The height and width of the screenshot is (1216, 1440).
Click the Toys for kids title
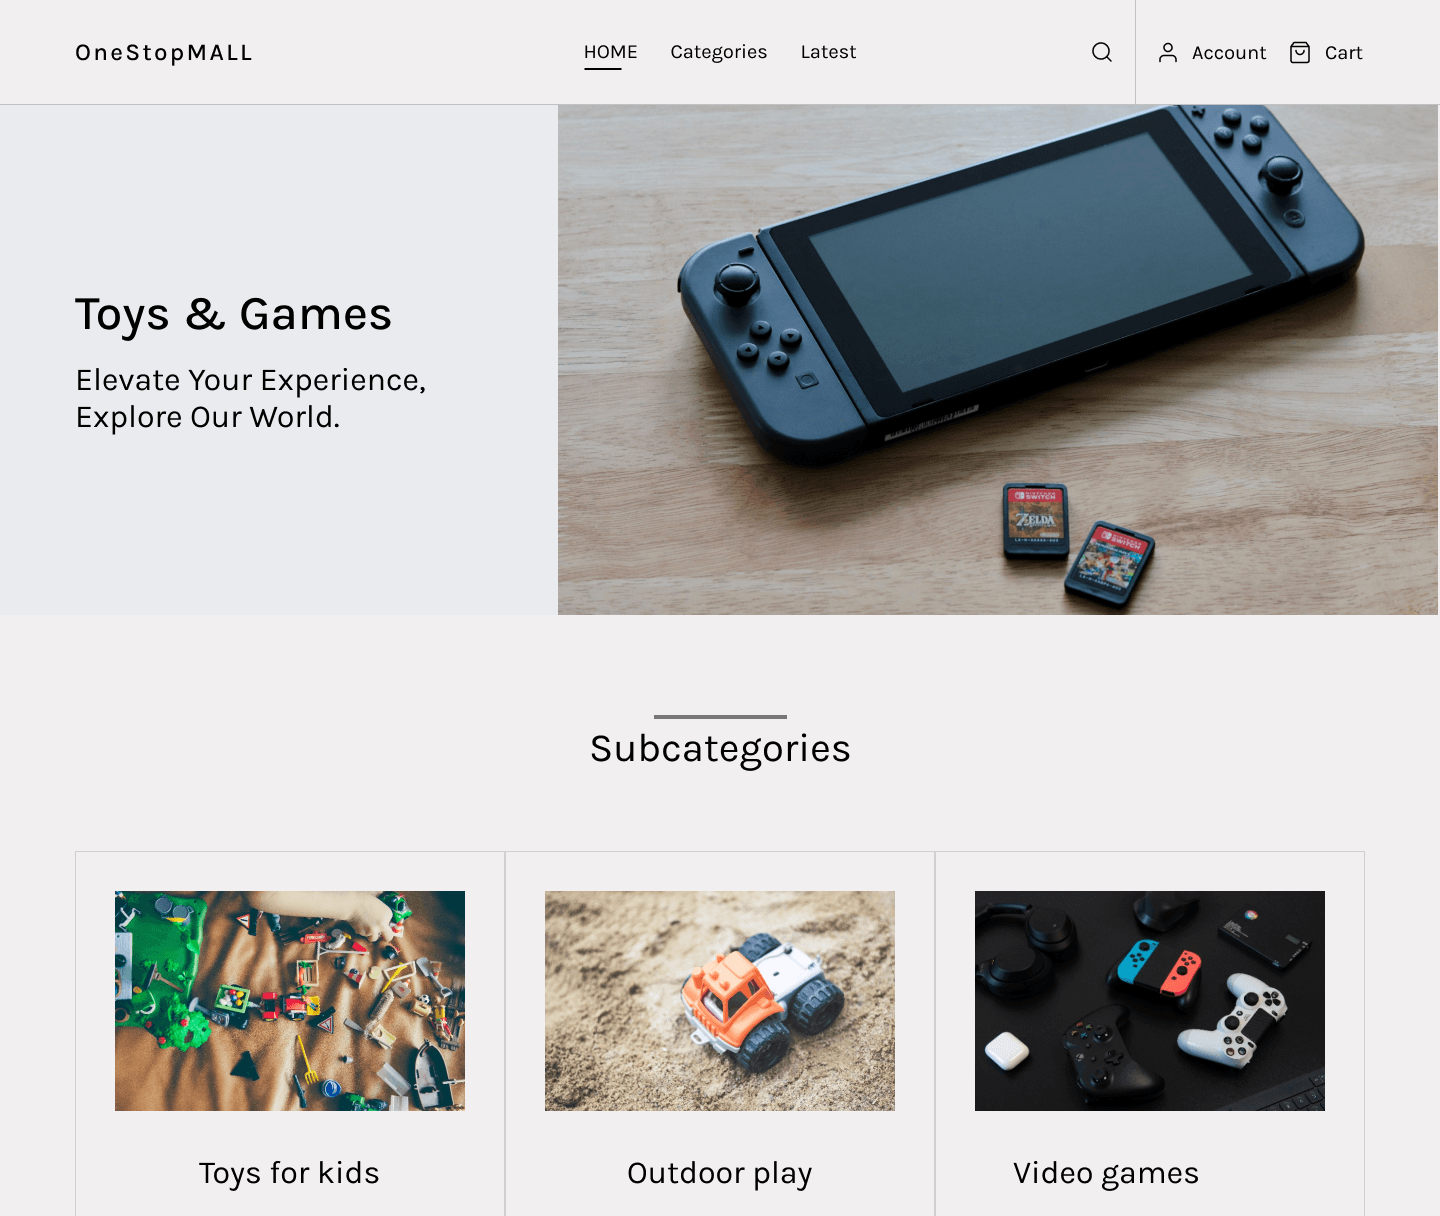tap(289, 1173)
